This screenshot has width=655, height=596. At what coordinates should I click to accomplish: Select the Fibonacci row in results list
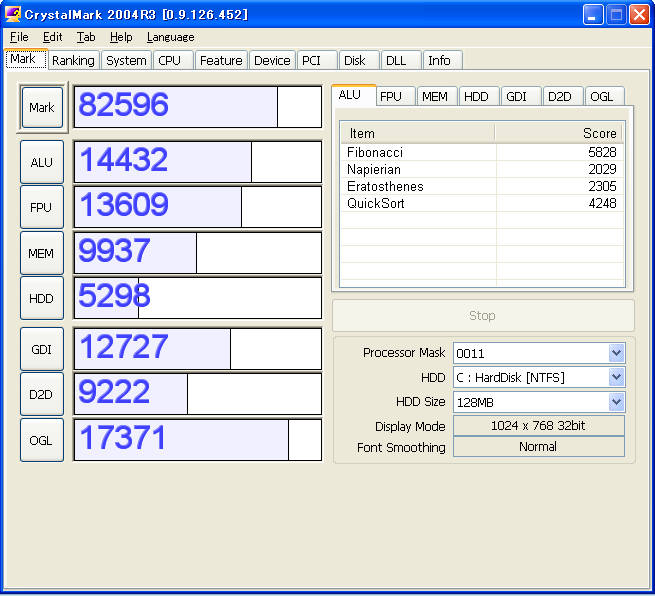click(481, 152)
